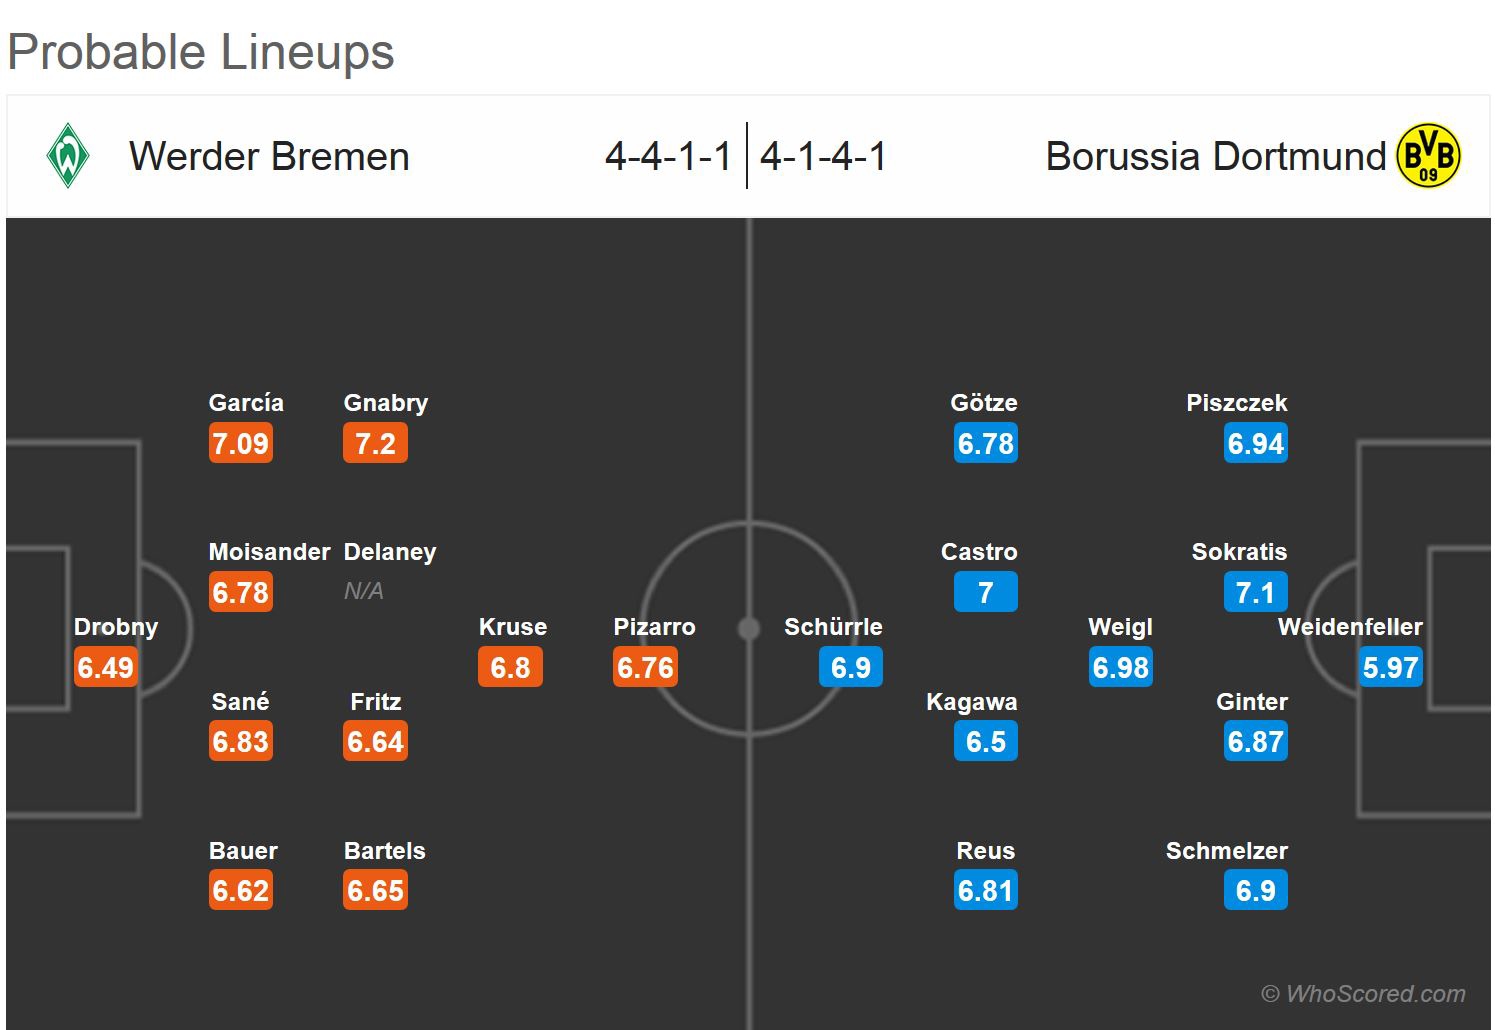Click García's 7.09 rating badge

[x=240, y=443]
